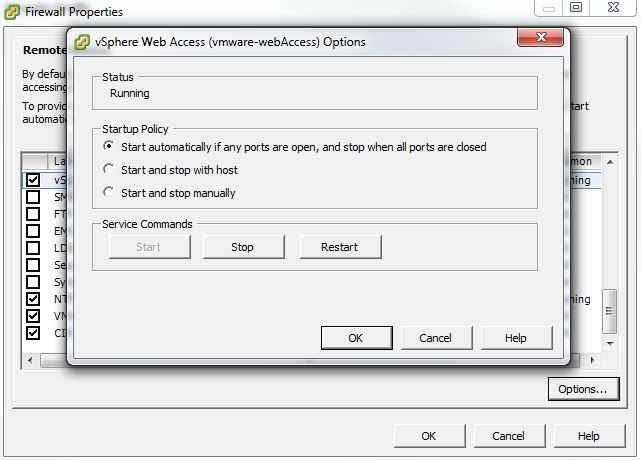Screen dimensions: 641x461
Task: Click the vertical scrollbar down arrow in Firewall list
Action: pos(610,344)
